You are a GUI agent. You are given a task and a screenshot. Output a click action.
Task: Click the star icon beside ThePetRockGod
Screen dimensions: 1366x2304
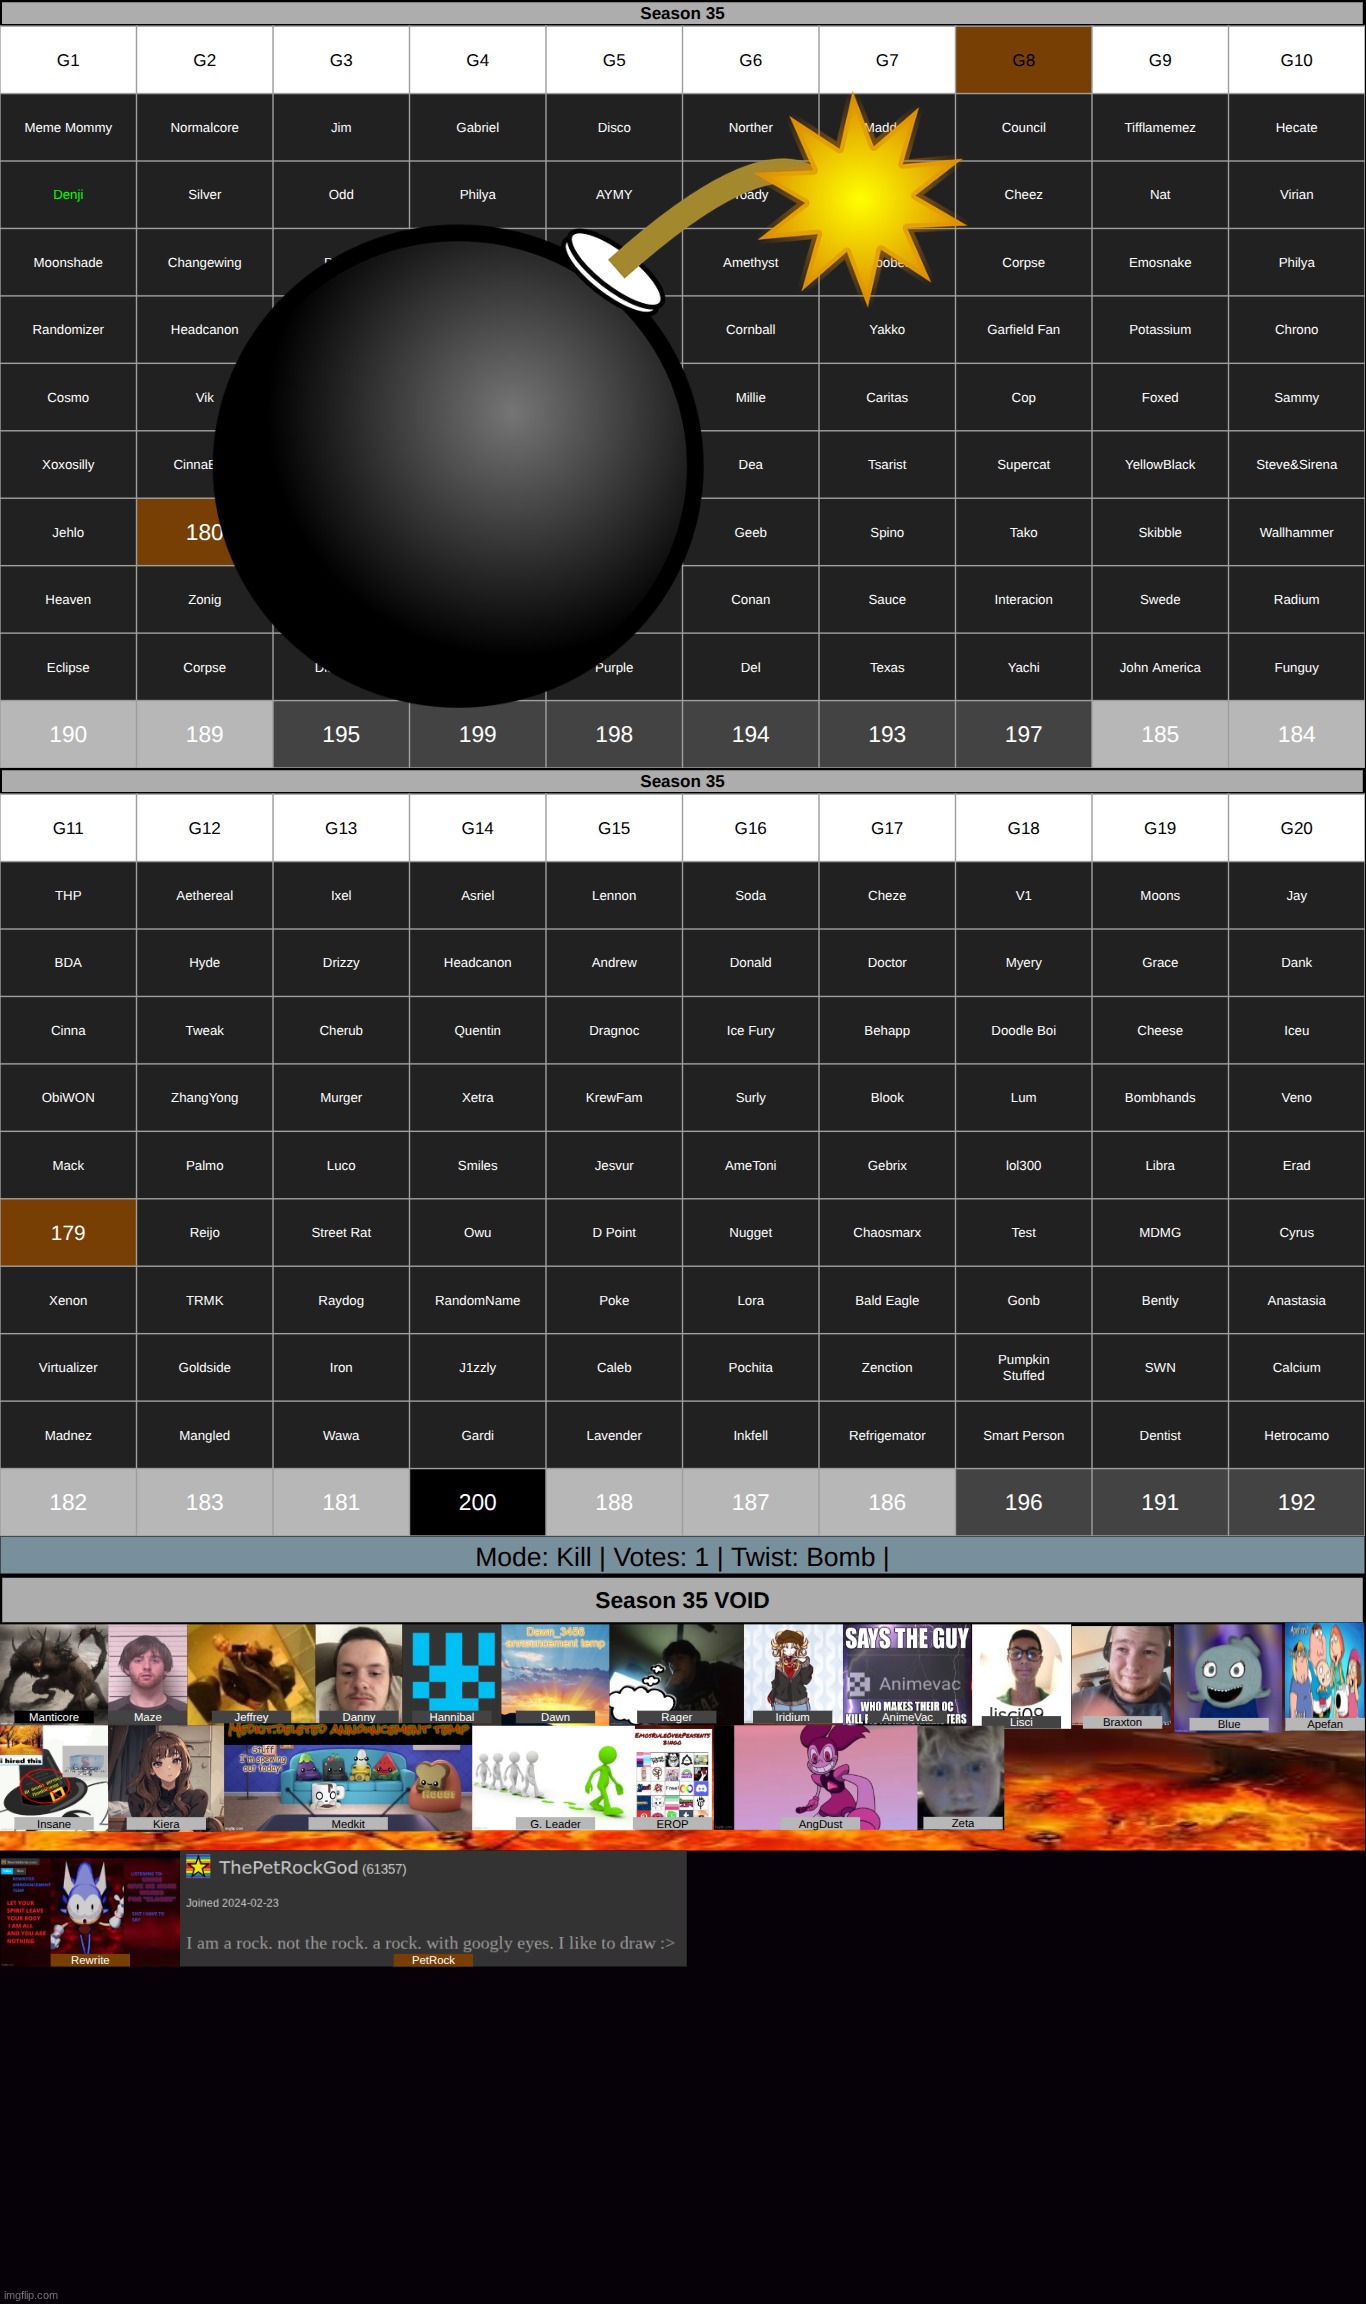click(198, 1866)
